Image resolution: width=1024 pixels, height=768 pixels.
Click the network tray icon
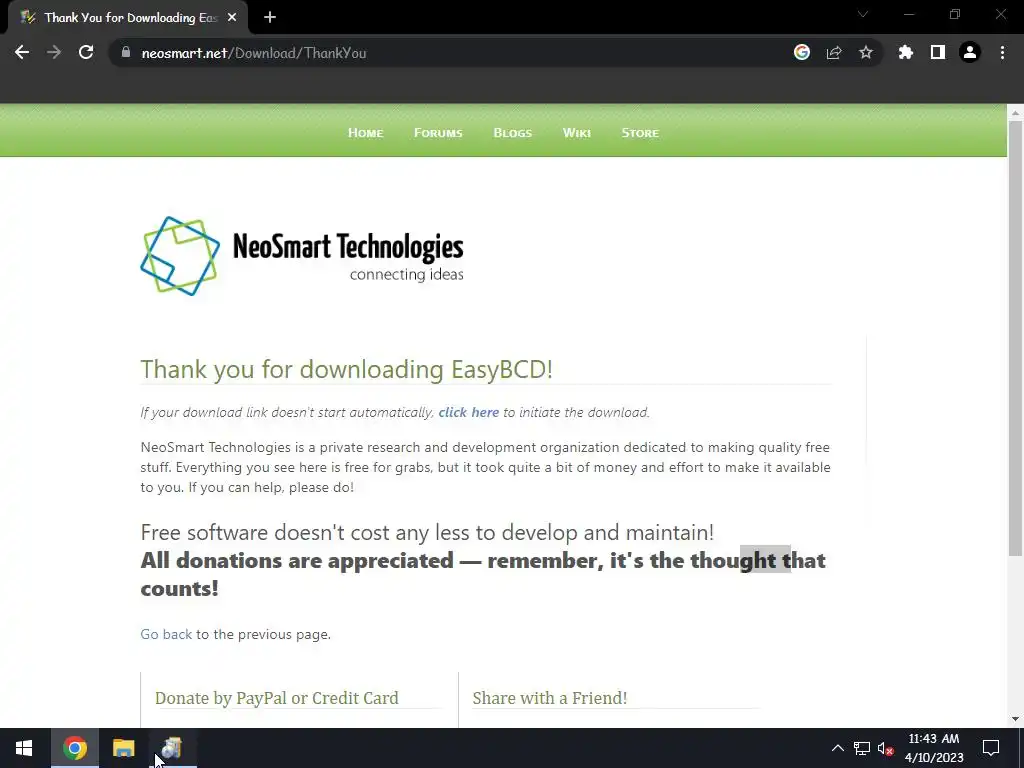point(861,748)
